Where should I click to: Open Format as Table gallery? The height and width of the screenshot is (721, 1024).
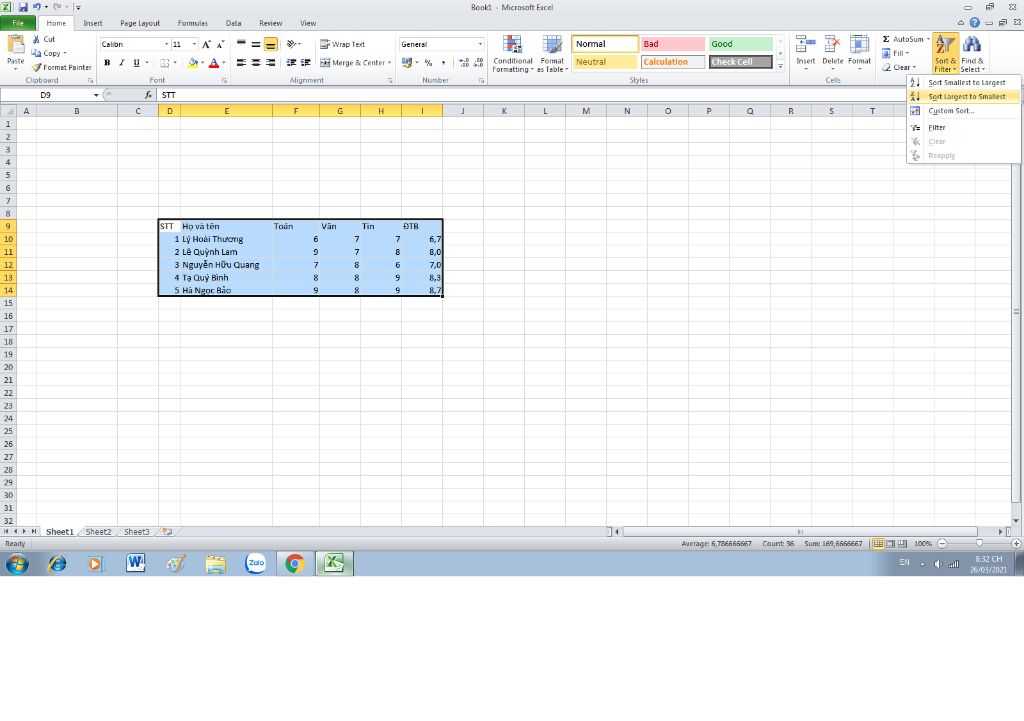pos(552,54)
